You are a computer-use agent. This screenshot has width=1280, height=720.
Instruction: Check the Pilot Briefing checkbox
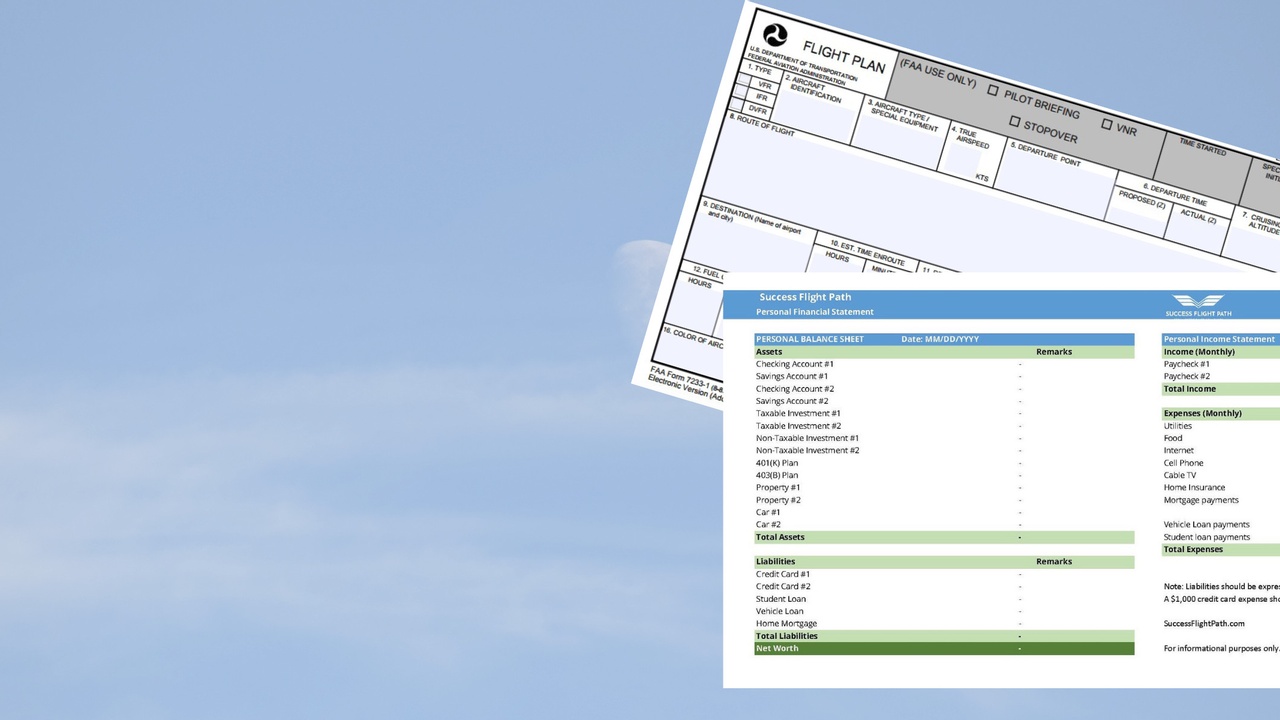[993, 90]
